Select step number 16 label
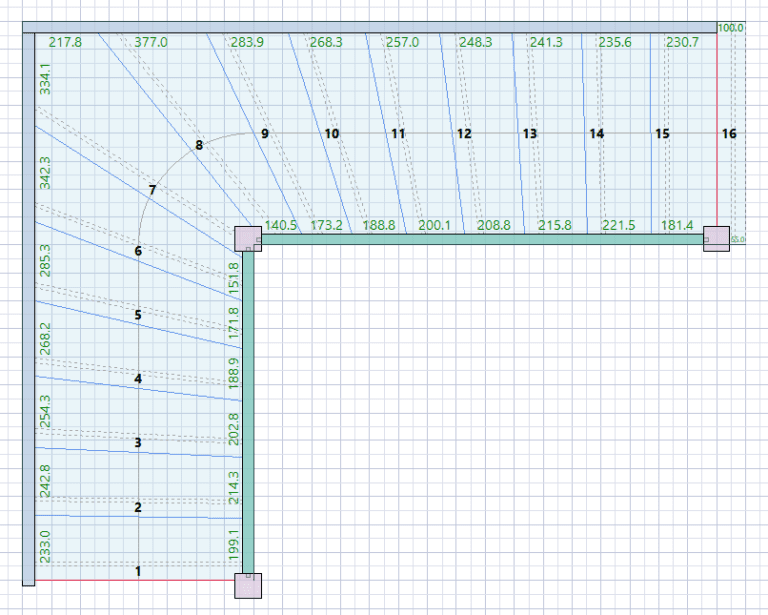 coord(729,133)
